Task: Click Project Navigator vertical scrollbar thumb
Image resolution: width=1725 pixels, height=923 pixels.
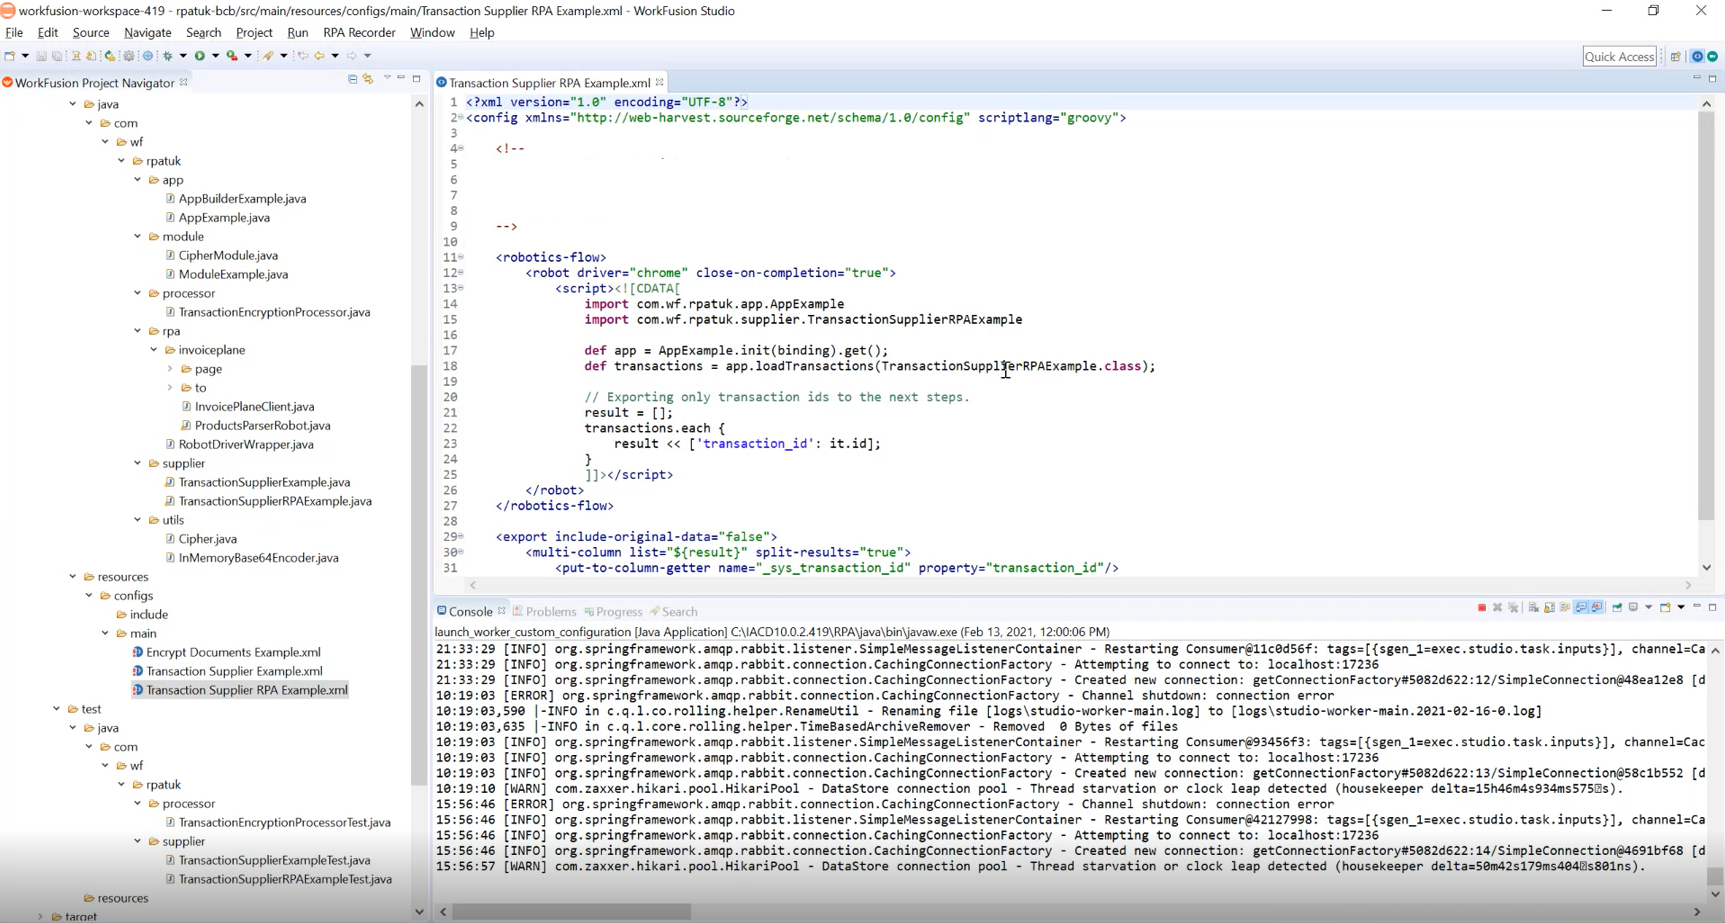Action: tap(419, 574)
